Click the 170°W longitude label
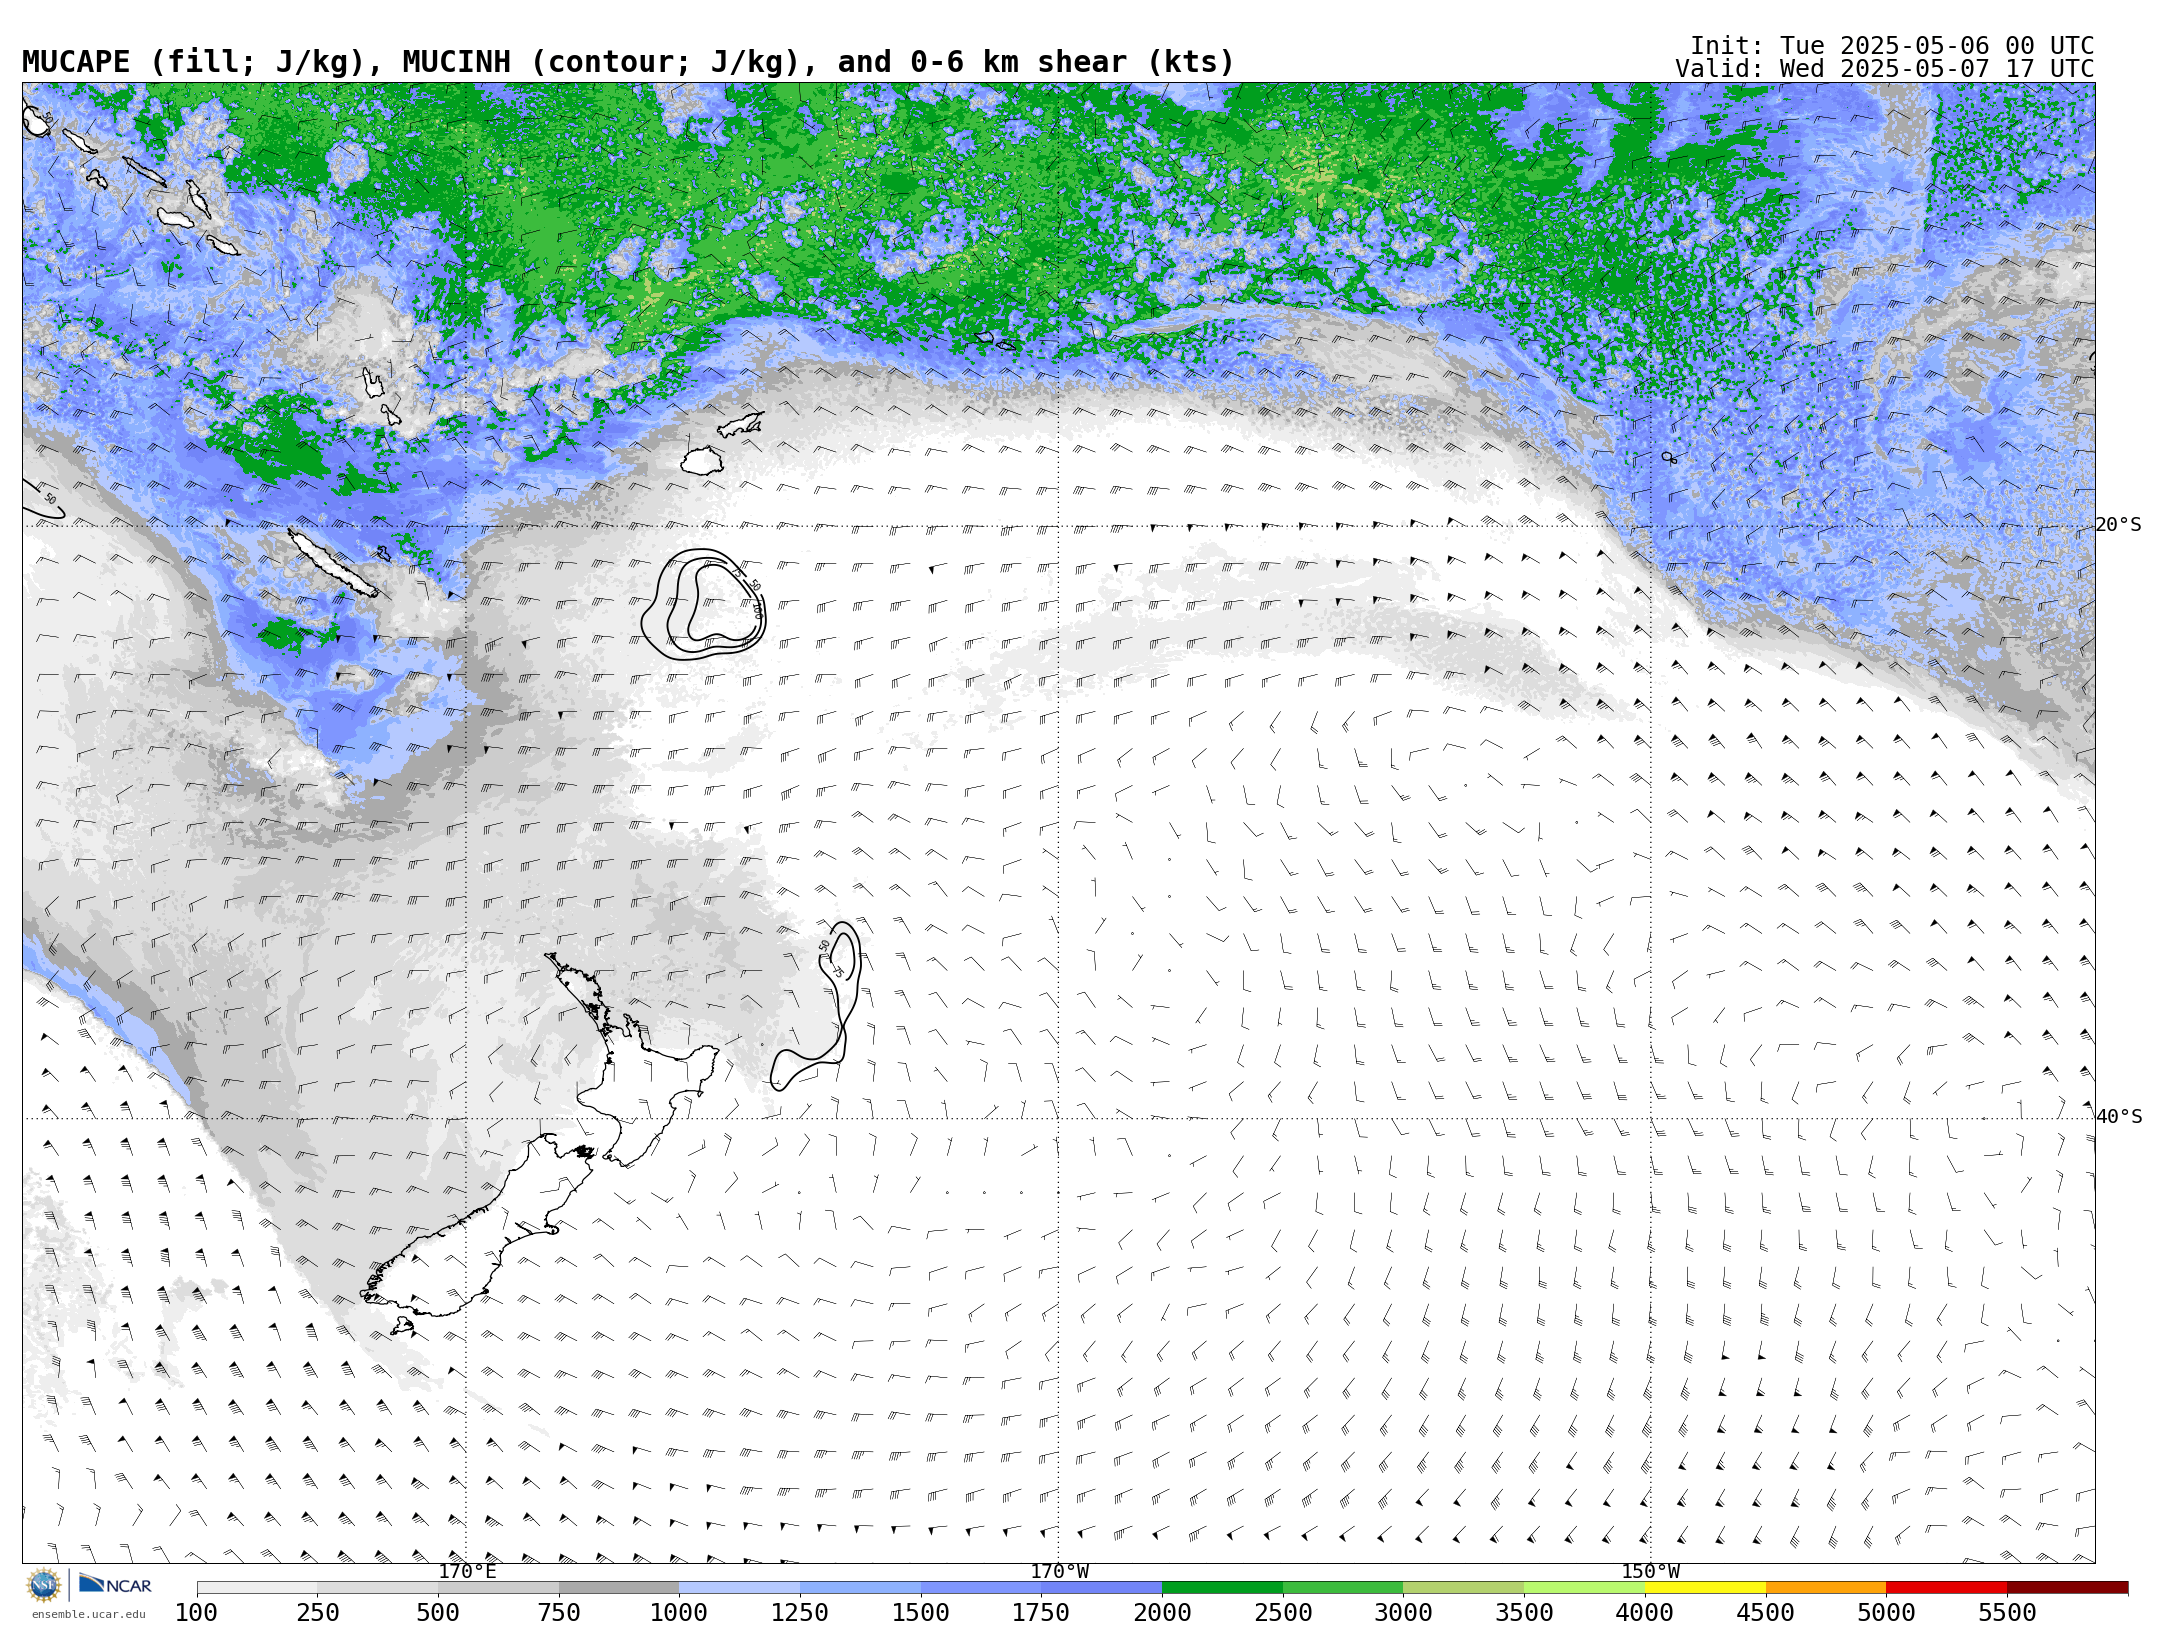This screenshot has width=2160, height=1626. 1060,1571
